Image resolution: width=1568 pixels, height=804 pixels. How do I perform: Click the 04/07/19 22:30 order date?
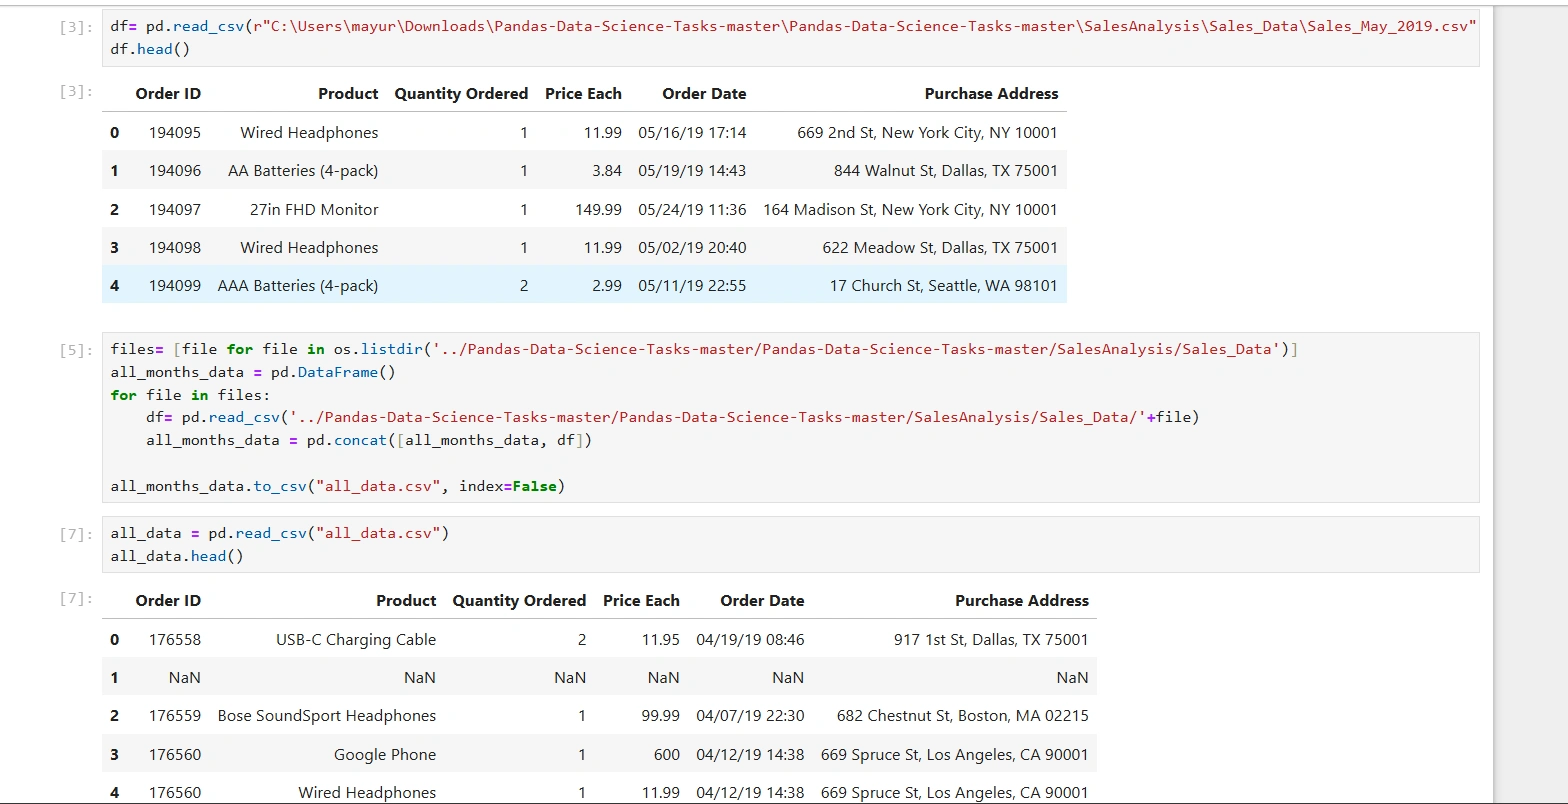(750, 716)
